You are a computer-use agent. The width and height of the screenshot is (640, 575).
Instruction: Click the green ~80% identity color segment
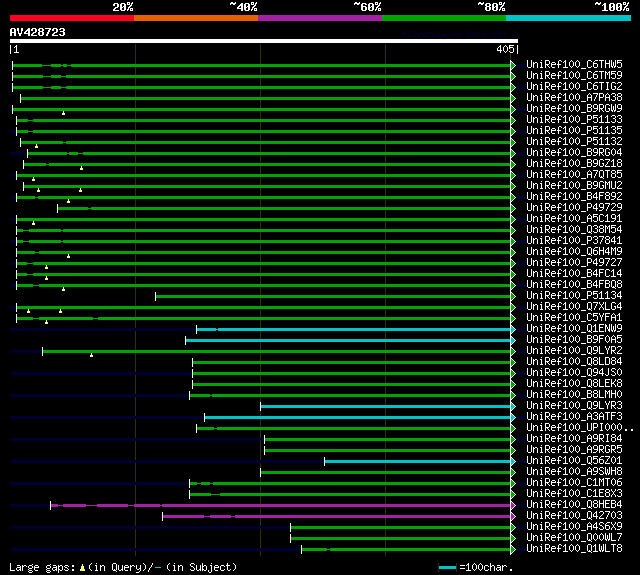click(x=444, y=18)
